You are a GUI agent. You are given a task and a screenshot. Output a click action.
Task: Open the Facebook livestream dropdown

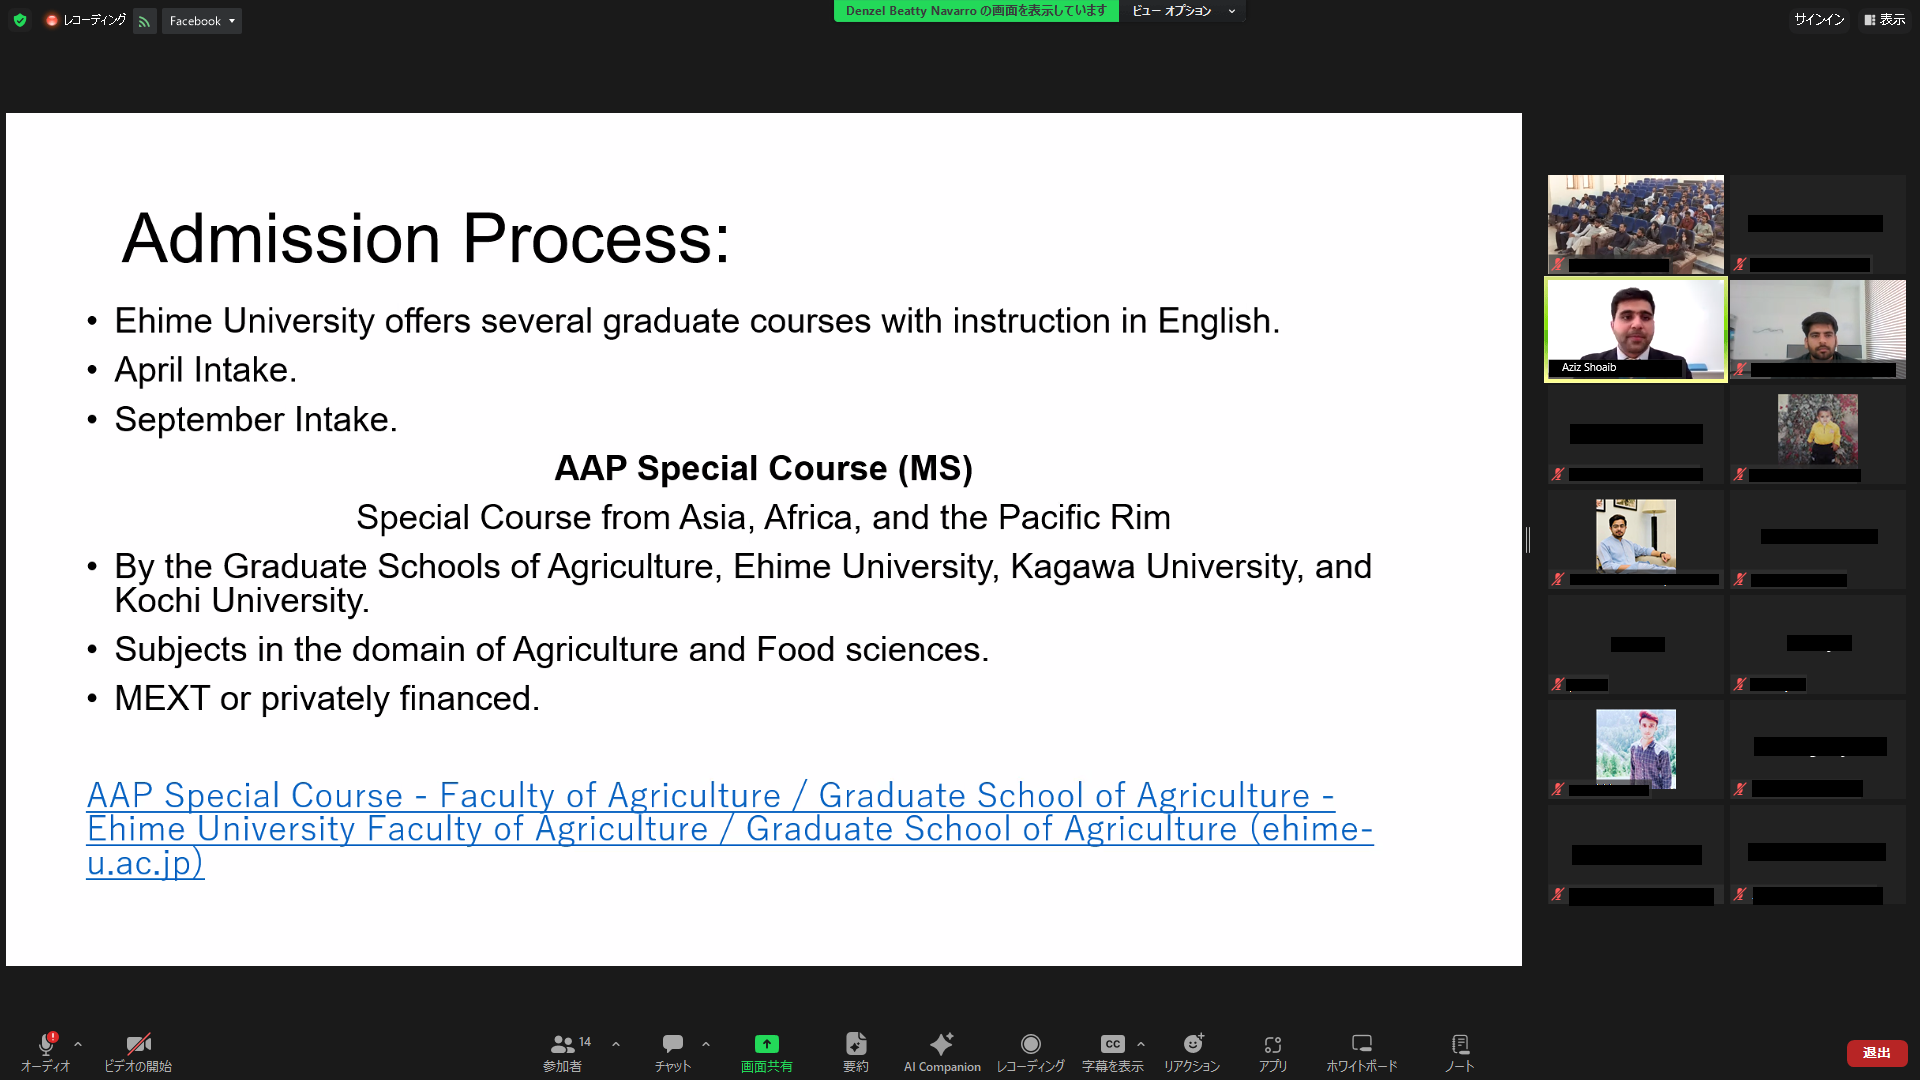[x=202, y=21]
